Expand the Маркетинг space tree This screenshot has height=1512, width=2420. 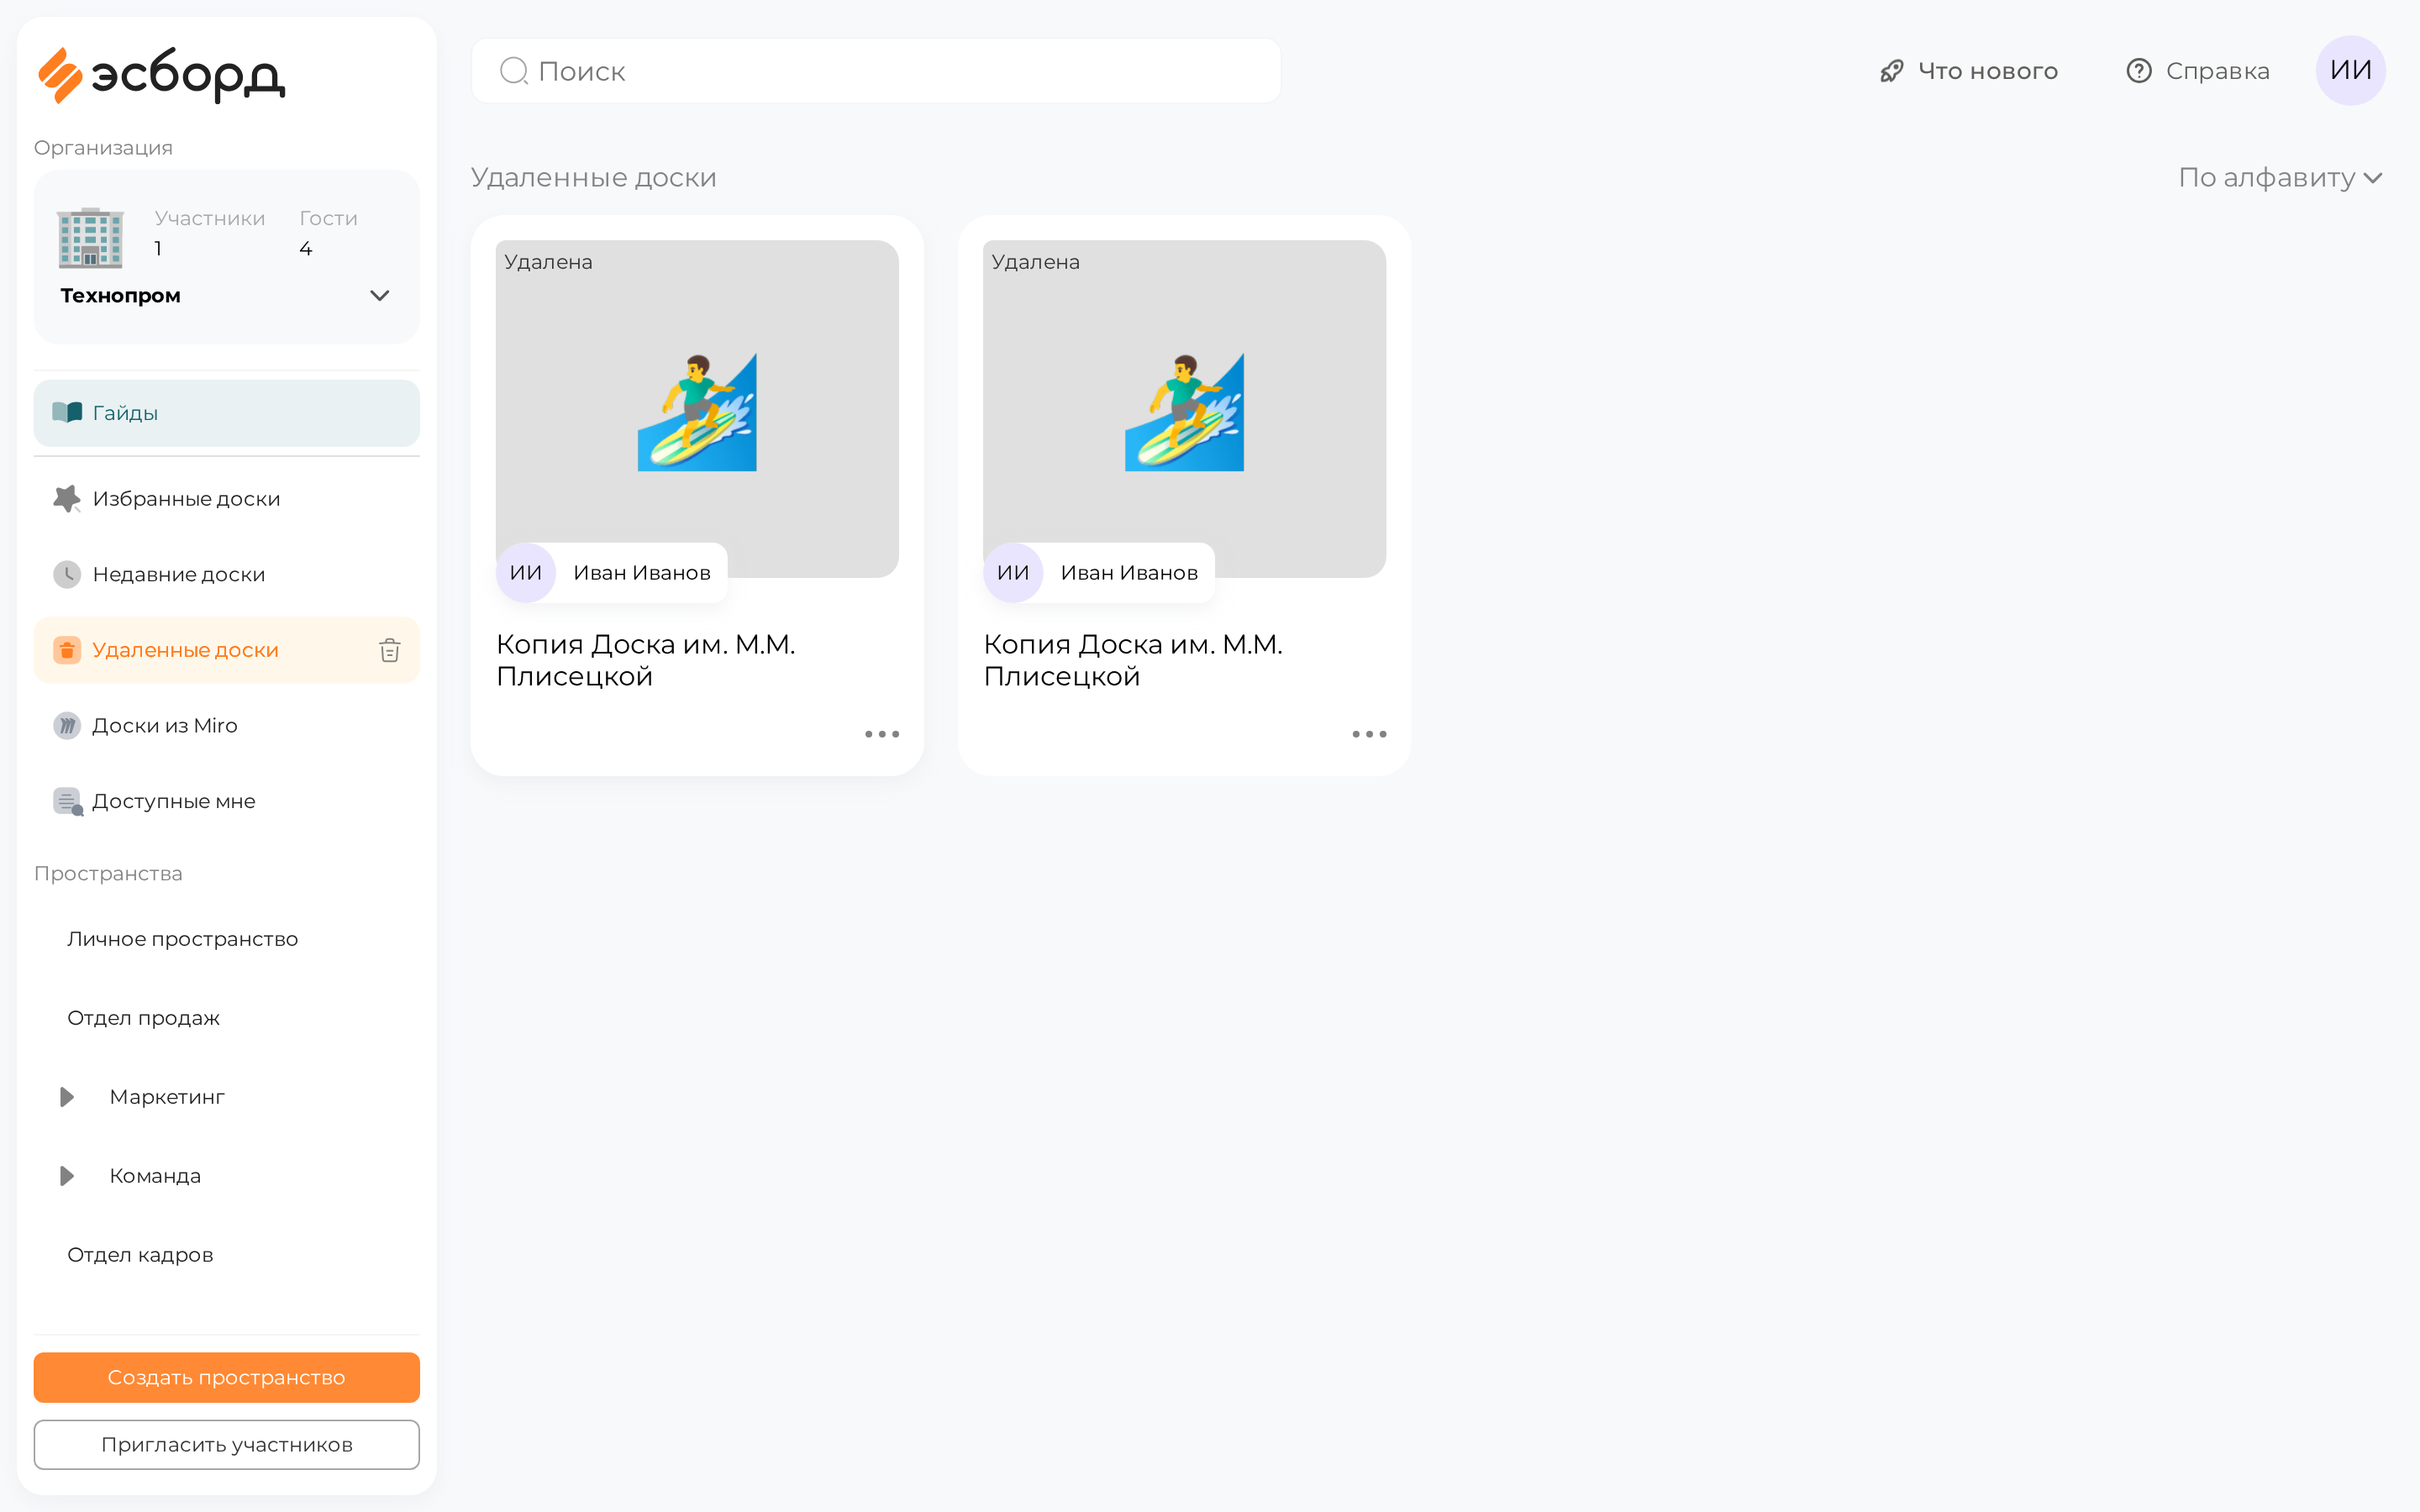(x=67, y=1097)
